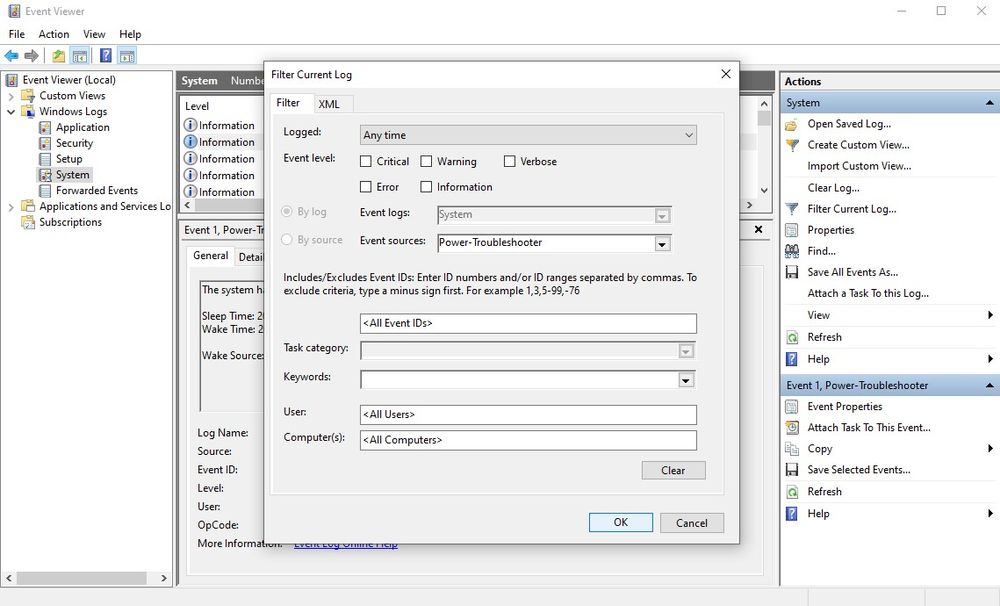The height and width of the screenshot is (606, 1000).
Task: Open the Logged time range dropdown
Action: click(688, 134)
